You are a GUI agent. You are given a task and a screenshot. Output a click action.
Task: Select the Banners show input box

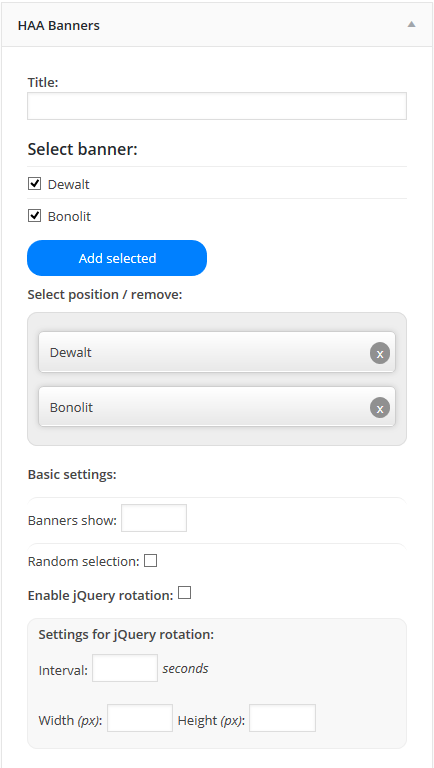coord(154,518)
